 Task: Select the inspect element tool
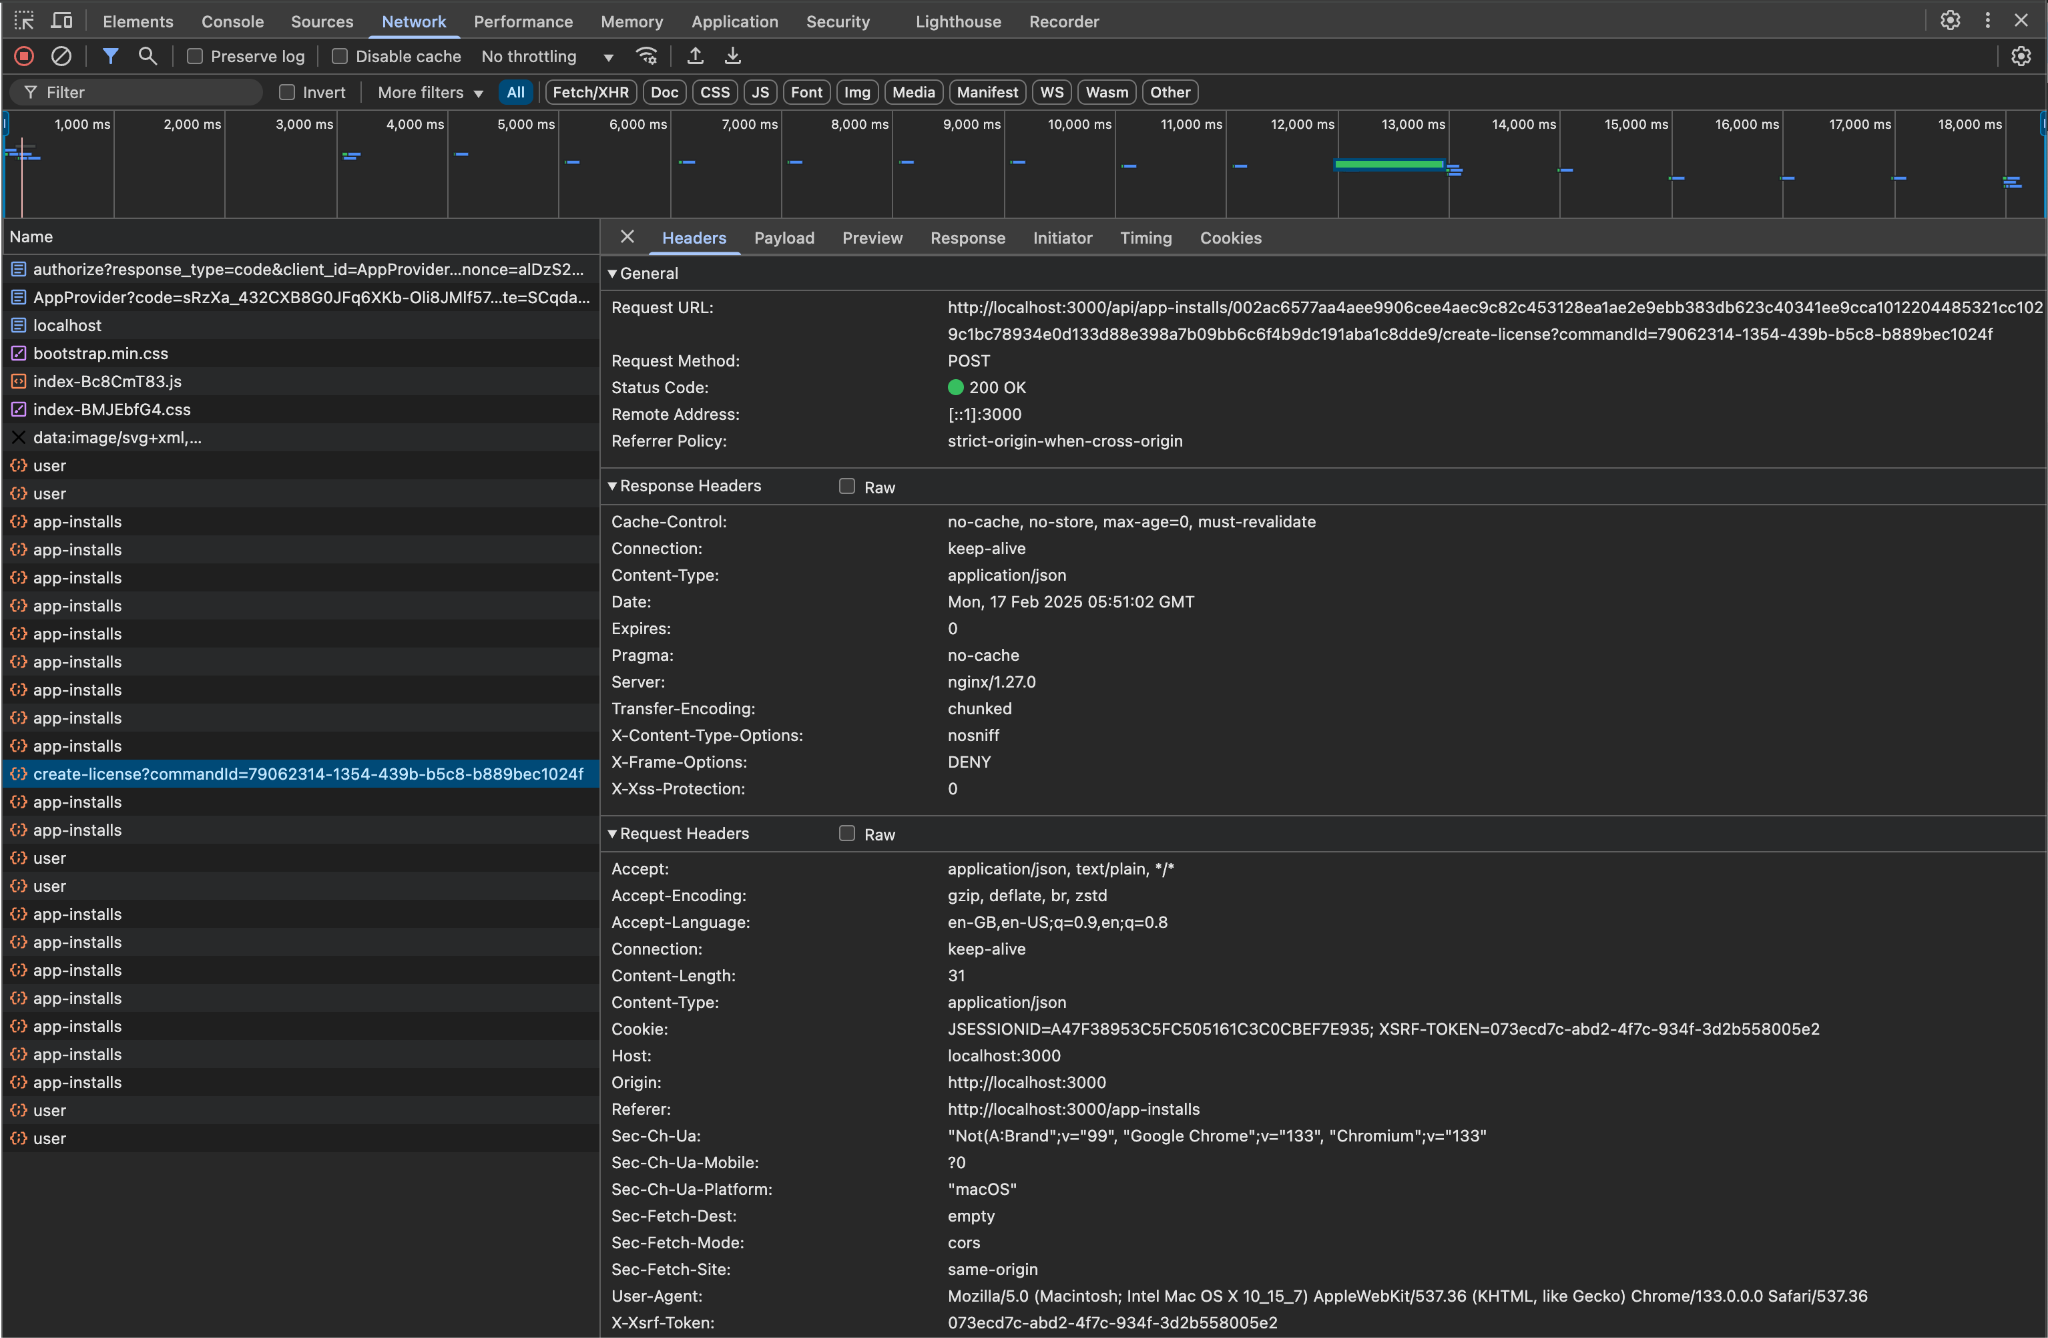pyautogui.click(x=24, y=20)
